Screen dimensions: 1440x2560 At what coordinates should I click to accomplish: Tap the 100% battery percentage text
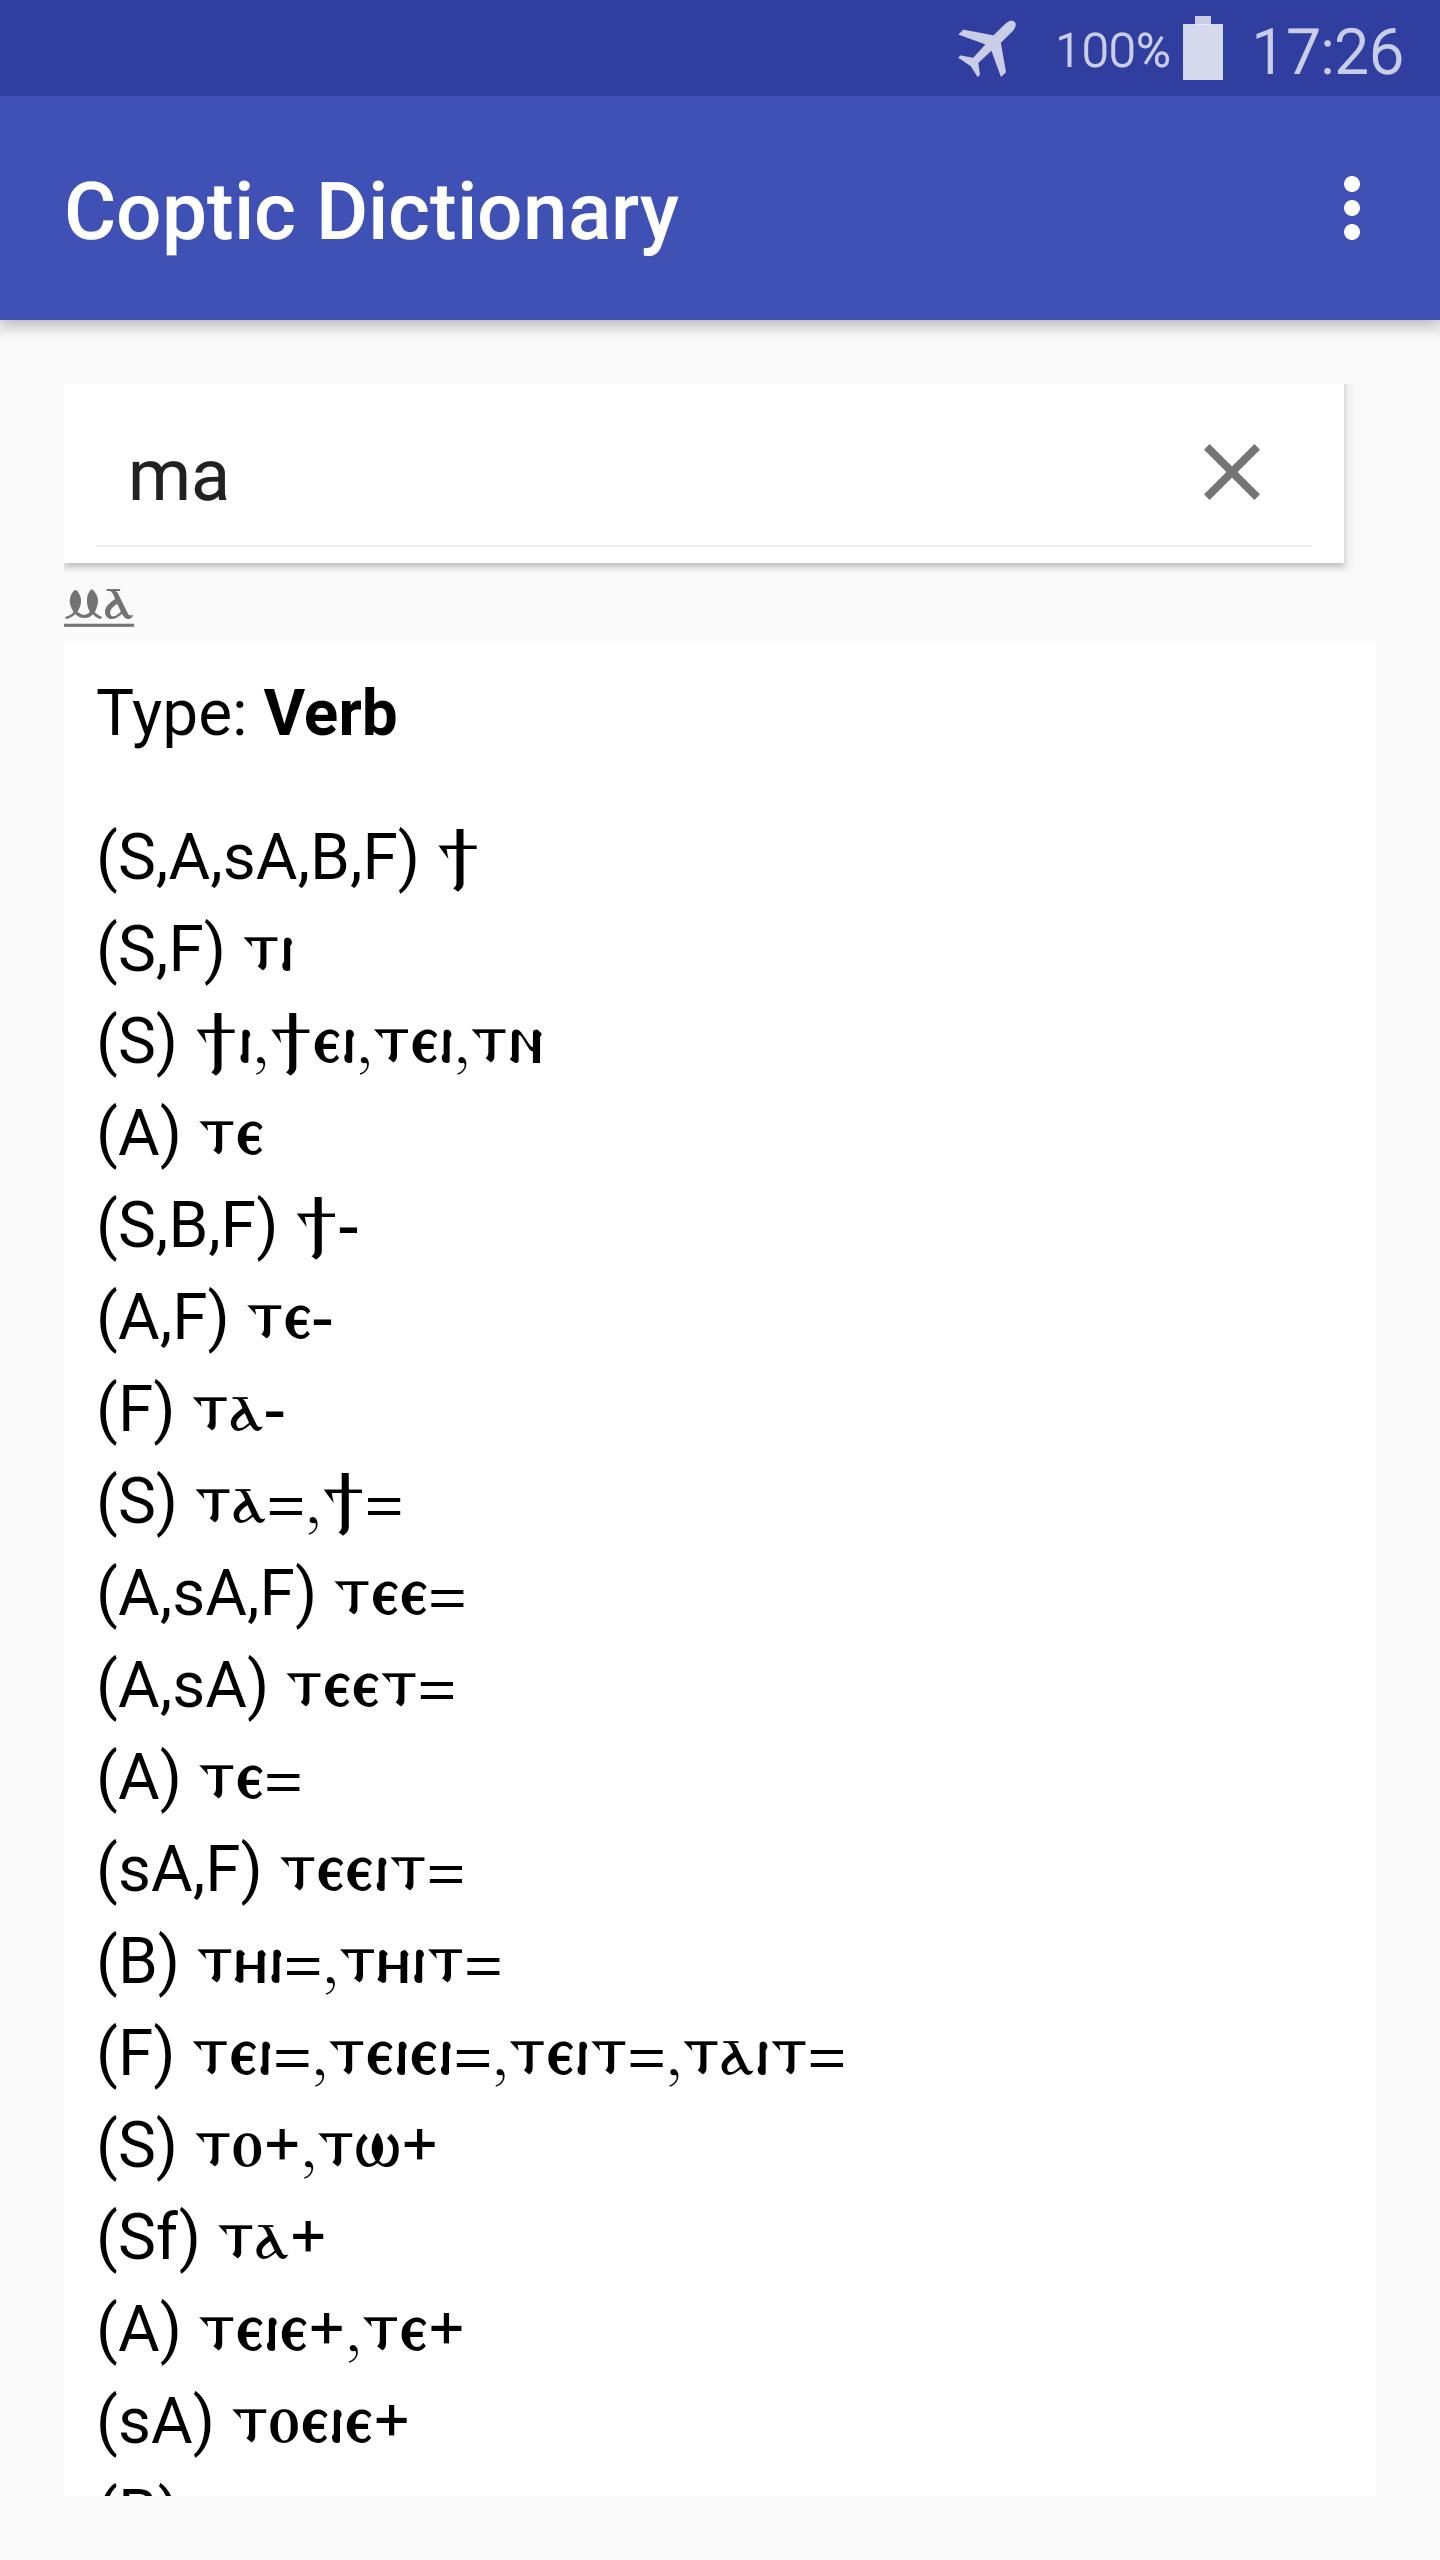coord(1112,51)
